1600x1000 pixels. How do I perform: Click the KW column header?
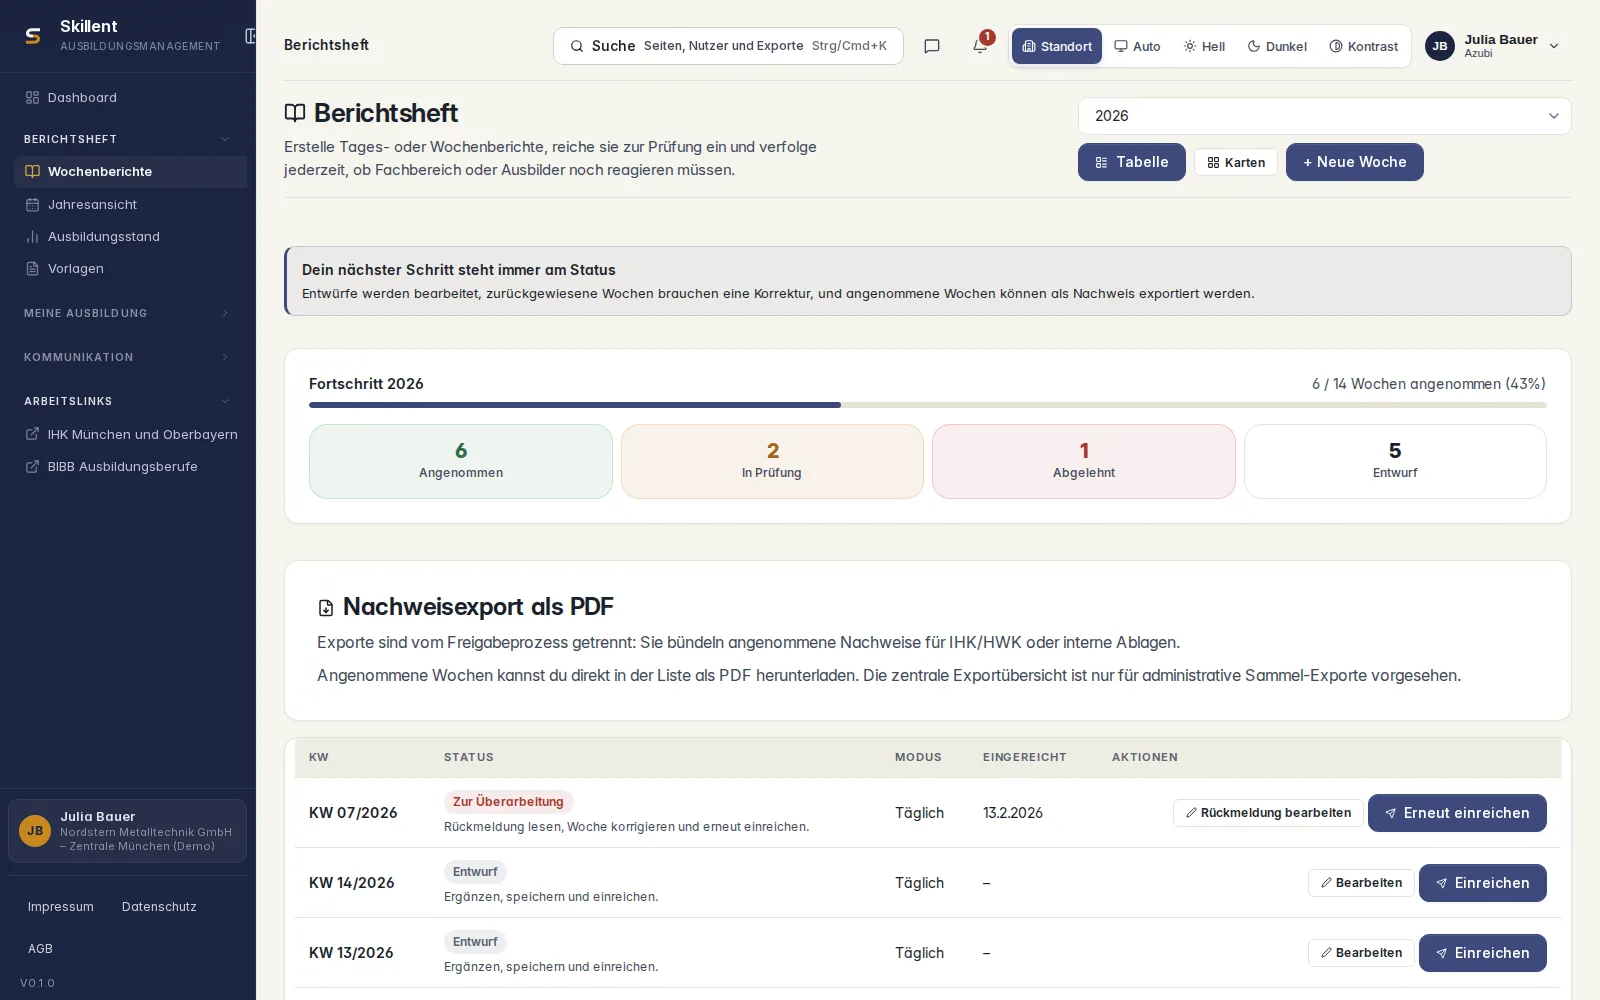pyautogui.click(x=319, y=757)
